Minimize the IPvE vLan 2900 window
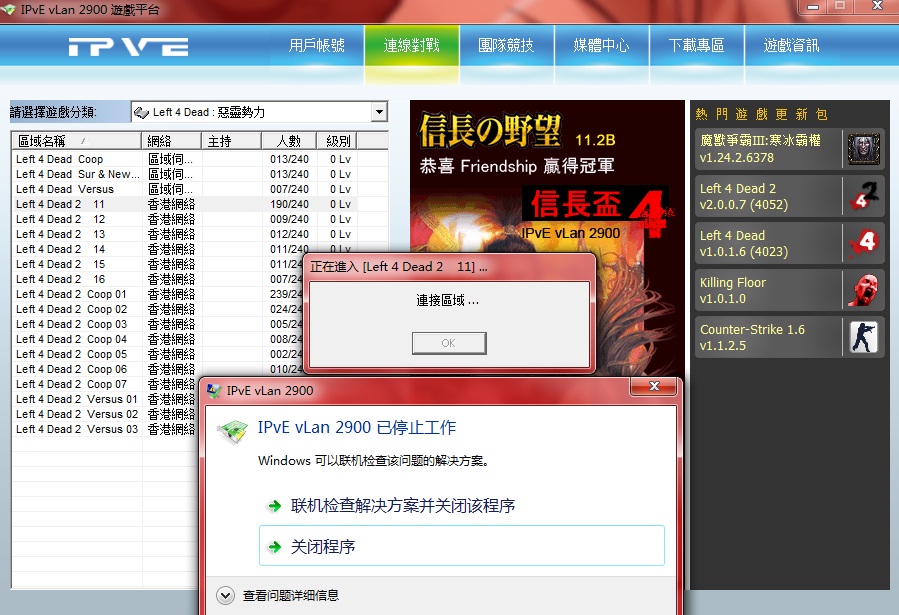Screen dimensions: 899x615 [x=812, y=7]
